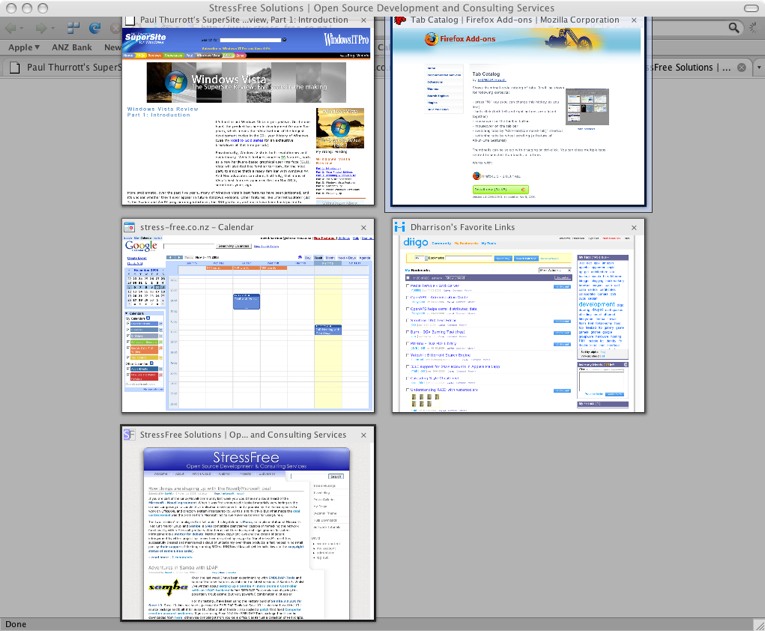Go back with the Back arrow button

pyautogui.click(x=11, y=28)
